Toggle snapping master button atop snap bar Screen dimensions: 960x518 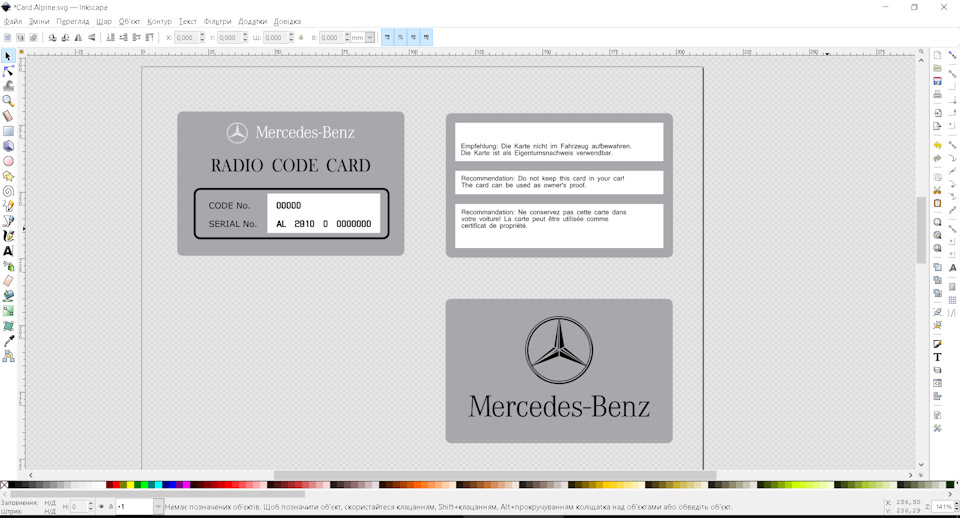tap(952, 54)
